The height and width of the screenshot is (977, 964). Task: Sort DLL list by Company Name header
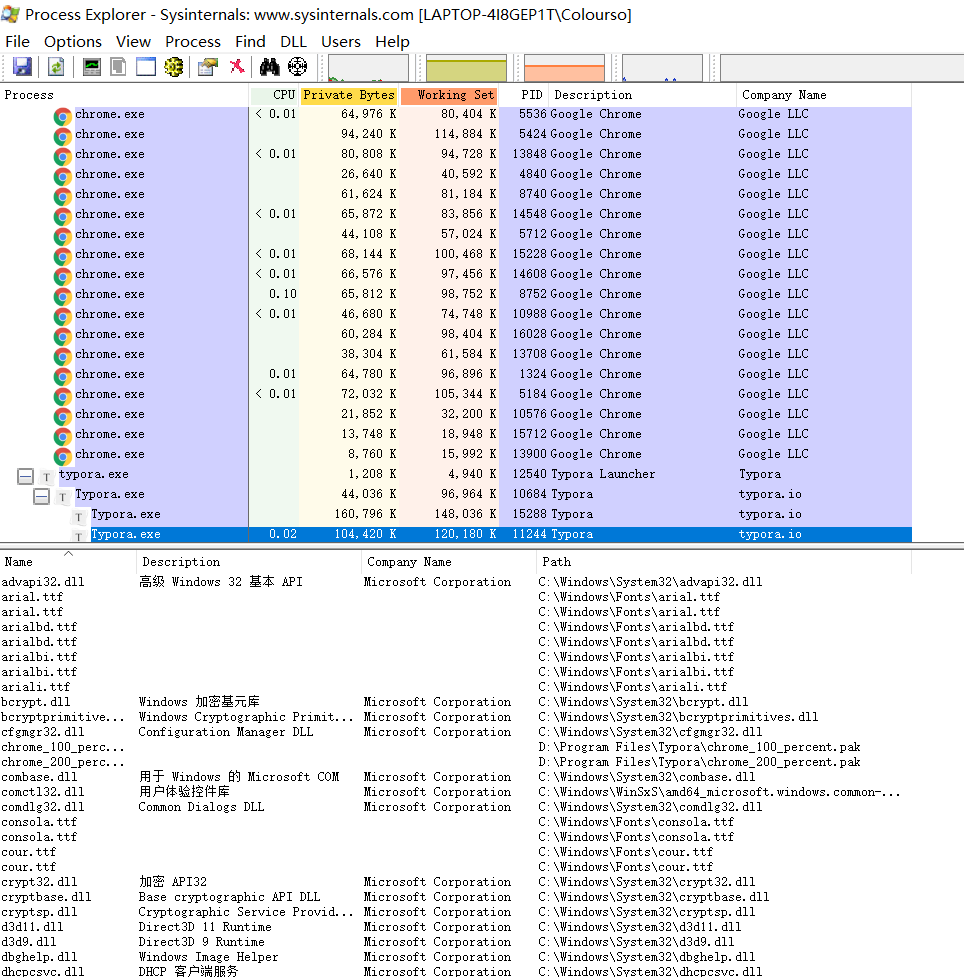(x=449, y=562)
